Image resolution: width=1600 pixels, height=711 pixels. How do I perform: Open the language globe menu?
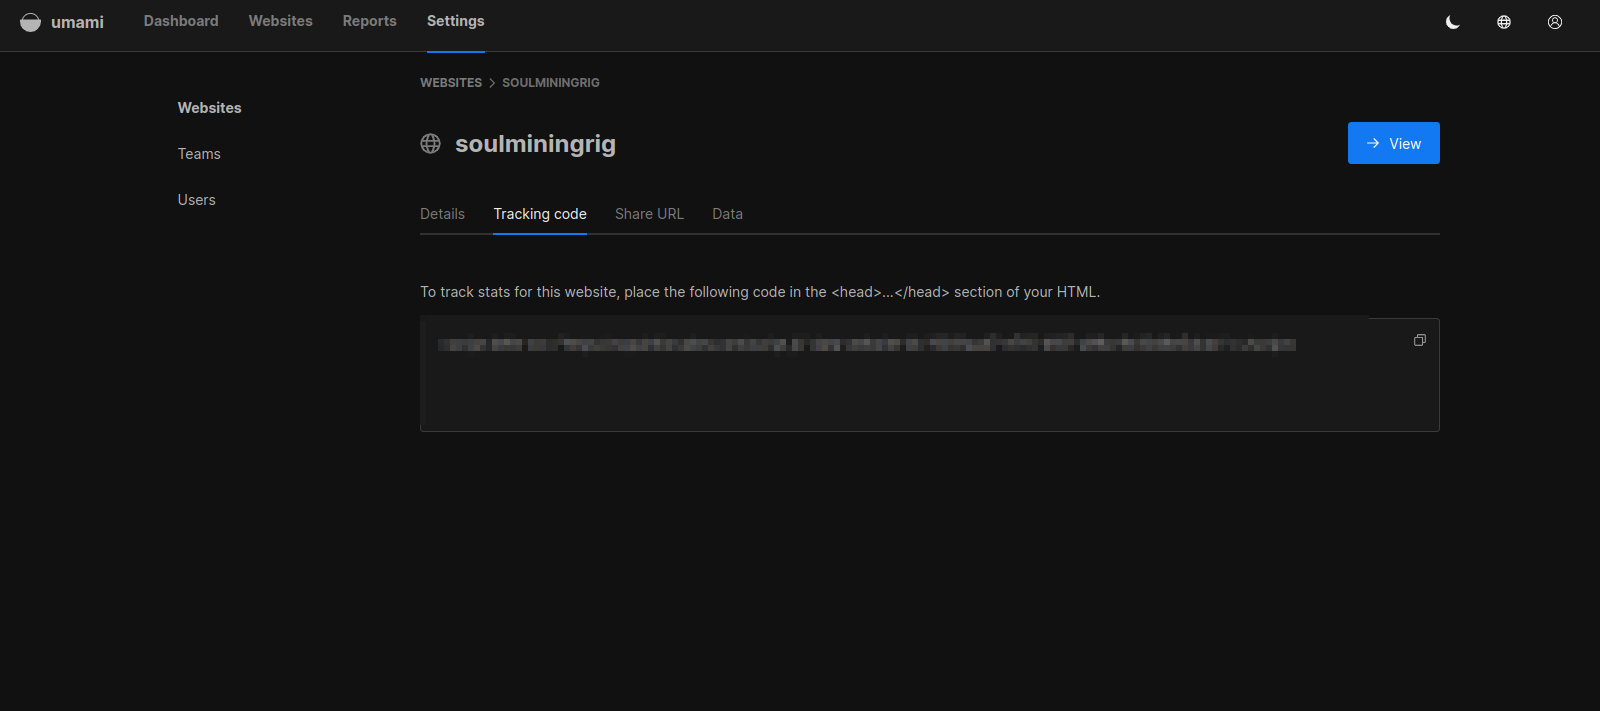pos(1504,22)
